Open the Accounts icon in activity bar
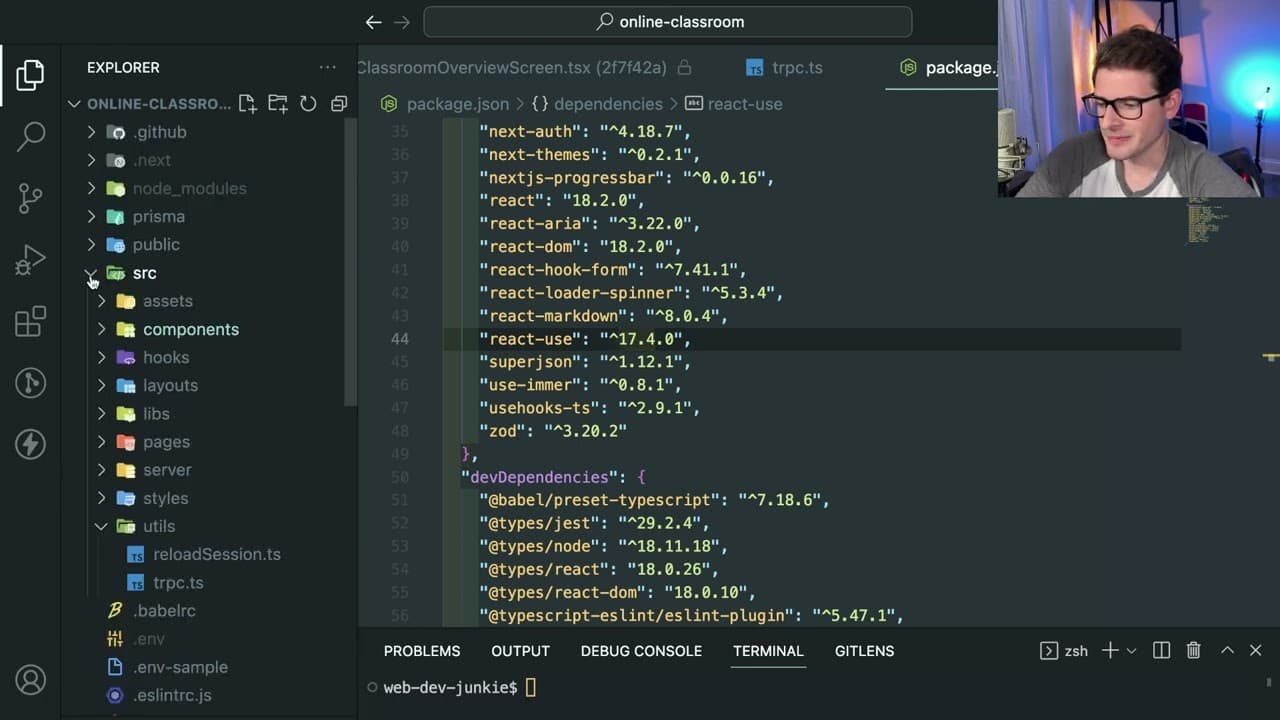 coord(30,680)
